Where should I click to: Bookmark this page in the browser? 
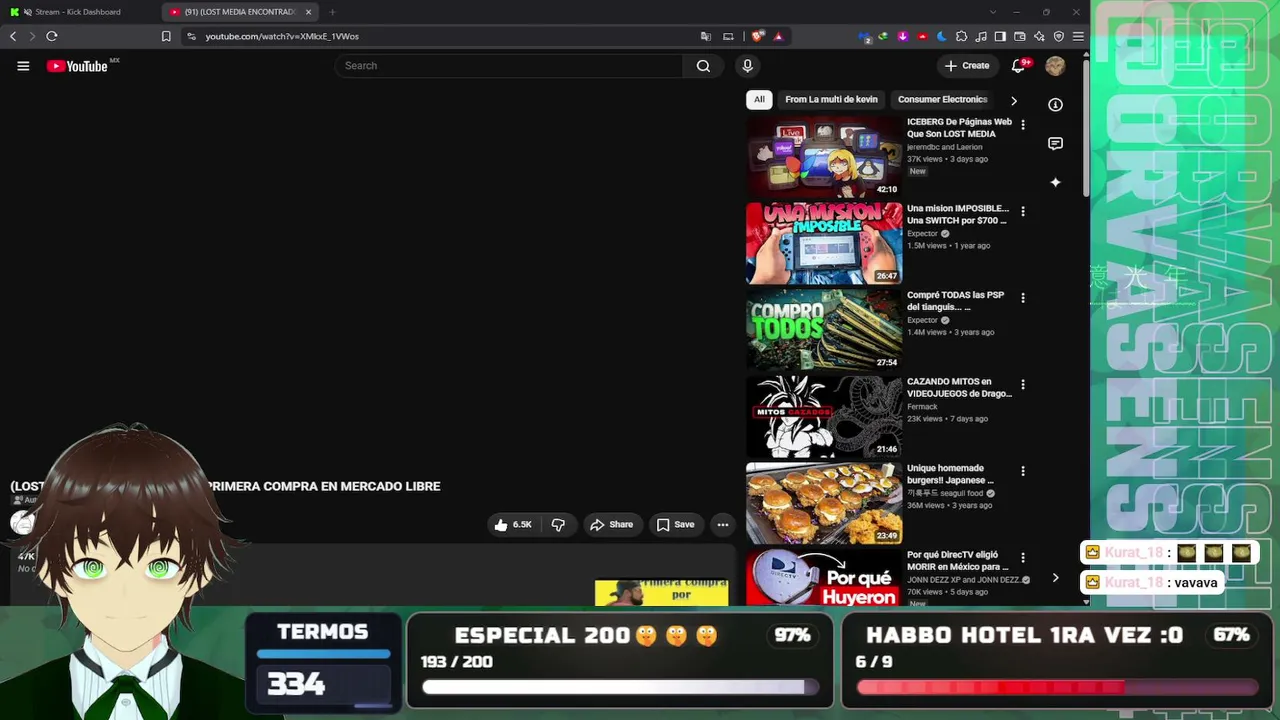pos(166,36)
